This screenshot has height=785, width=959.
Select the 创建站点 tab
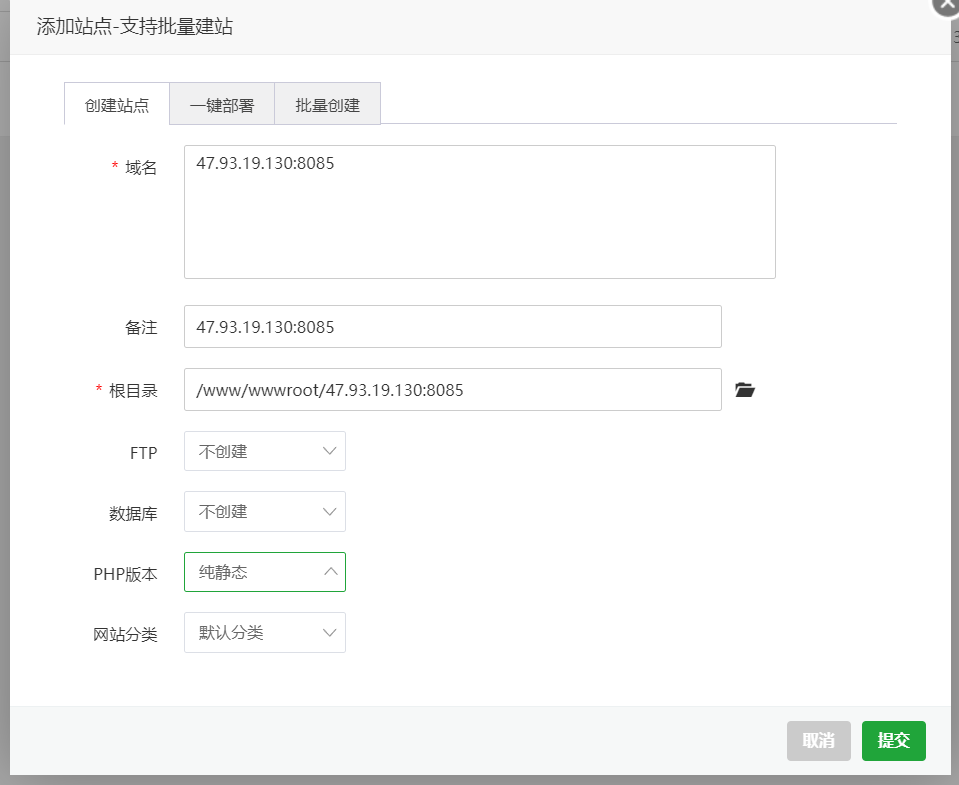117,105
